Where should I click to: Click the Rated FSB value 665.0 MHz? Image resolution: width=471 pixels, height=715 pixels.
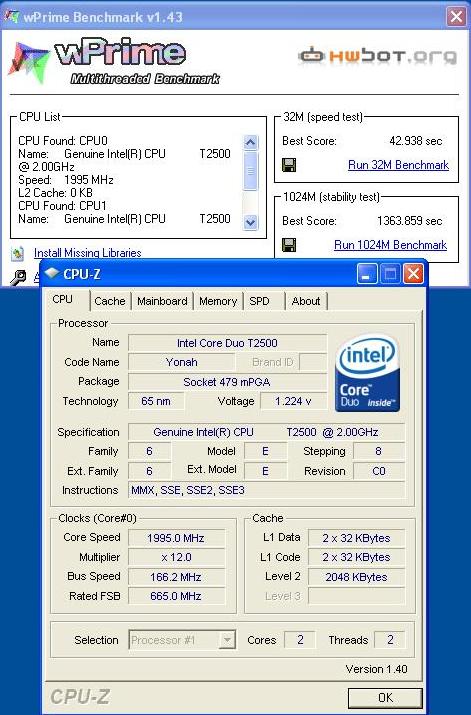click(176, 596)
